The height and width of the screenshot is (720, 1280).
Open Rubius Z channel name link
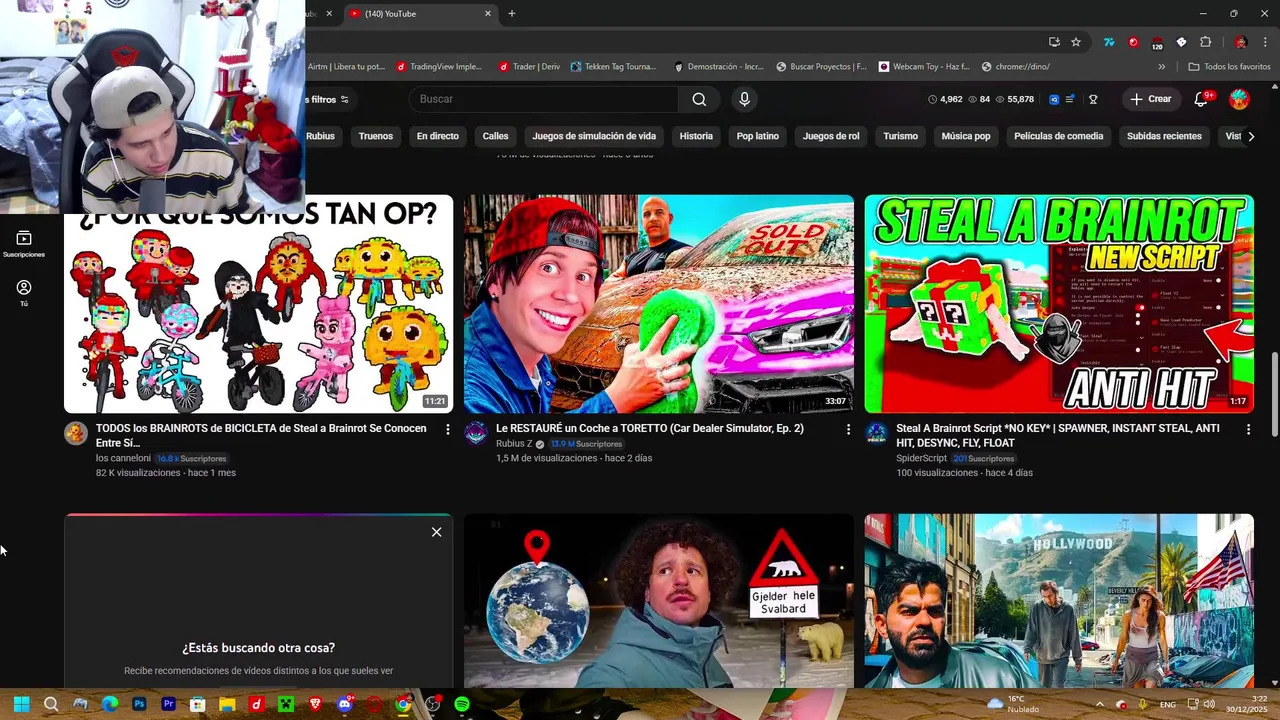(x=514, y=444)
